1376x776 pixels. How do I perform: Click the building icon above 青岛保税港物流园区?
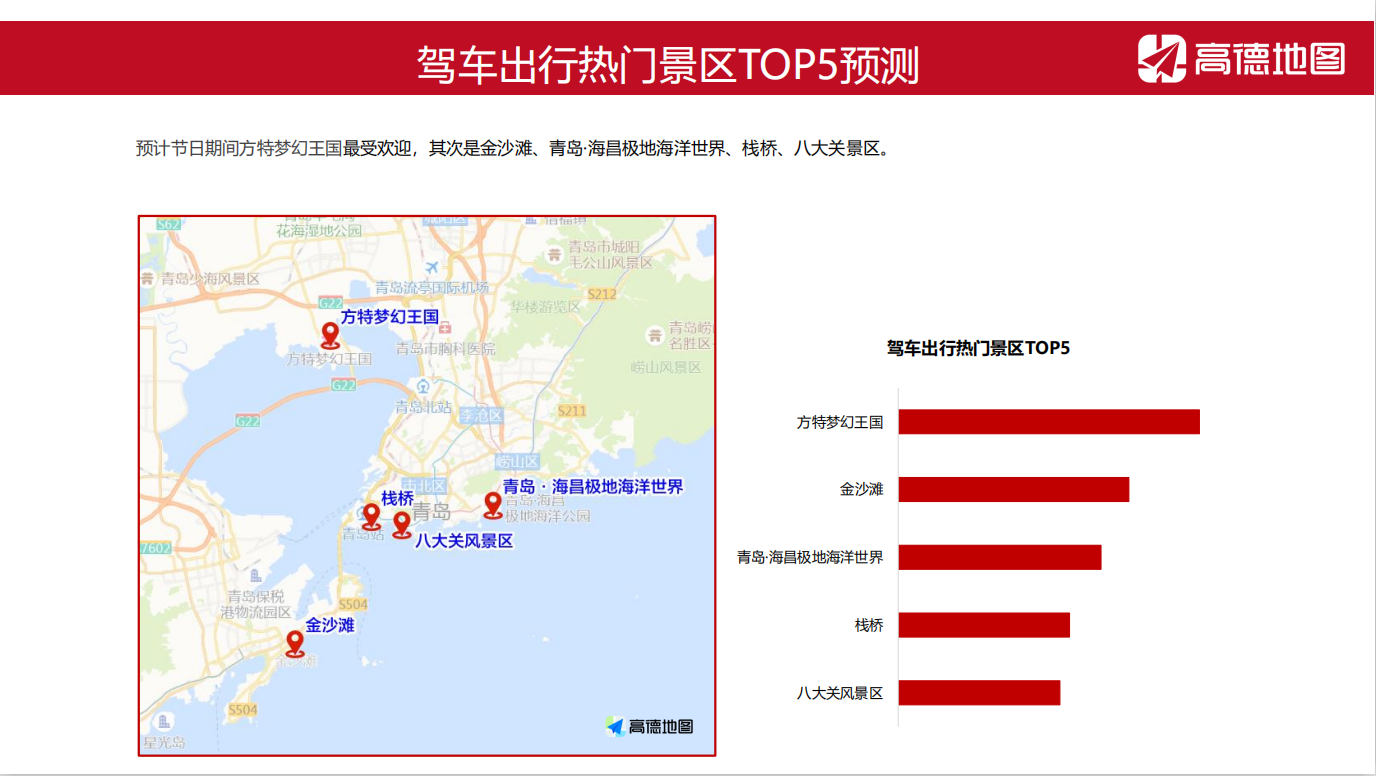(x=256, y=575)
